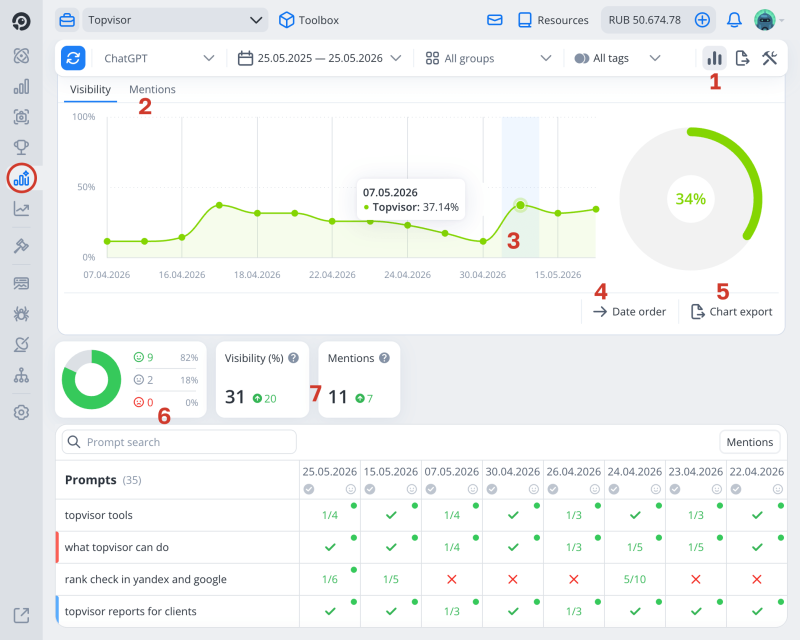800x640 pixels.
Task: Click the 26.04.2026 column date header
Action: click(x=573, y=472)
